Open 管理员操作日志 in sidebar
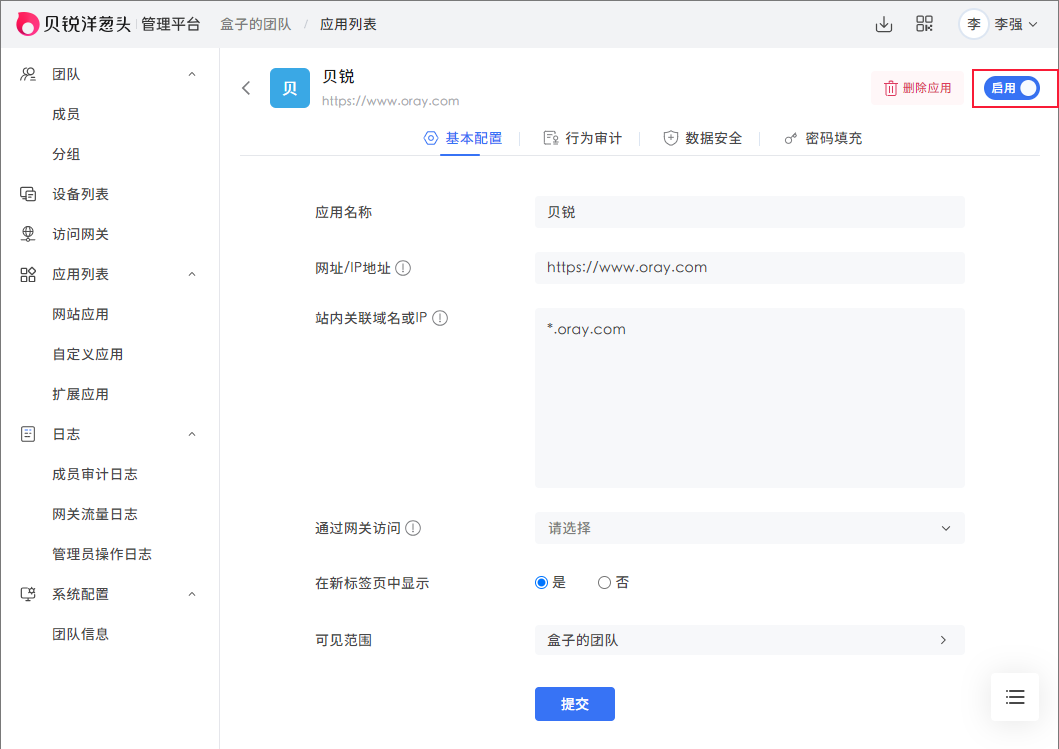1059x749 pixels. click(102, 554)
